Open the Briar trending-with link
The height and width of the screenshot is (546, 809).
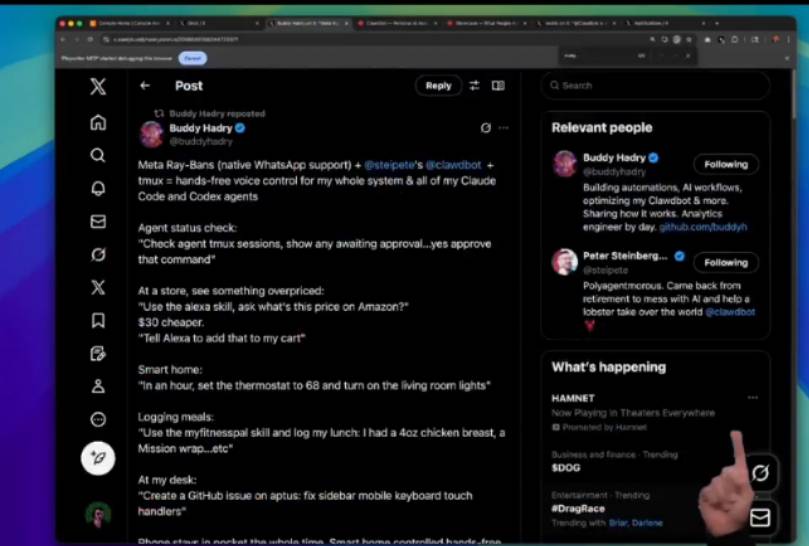click(618, 523)
